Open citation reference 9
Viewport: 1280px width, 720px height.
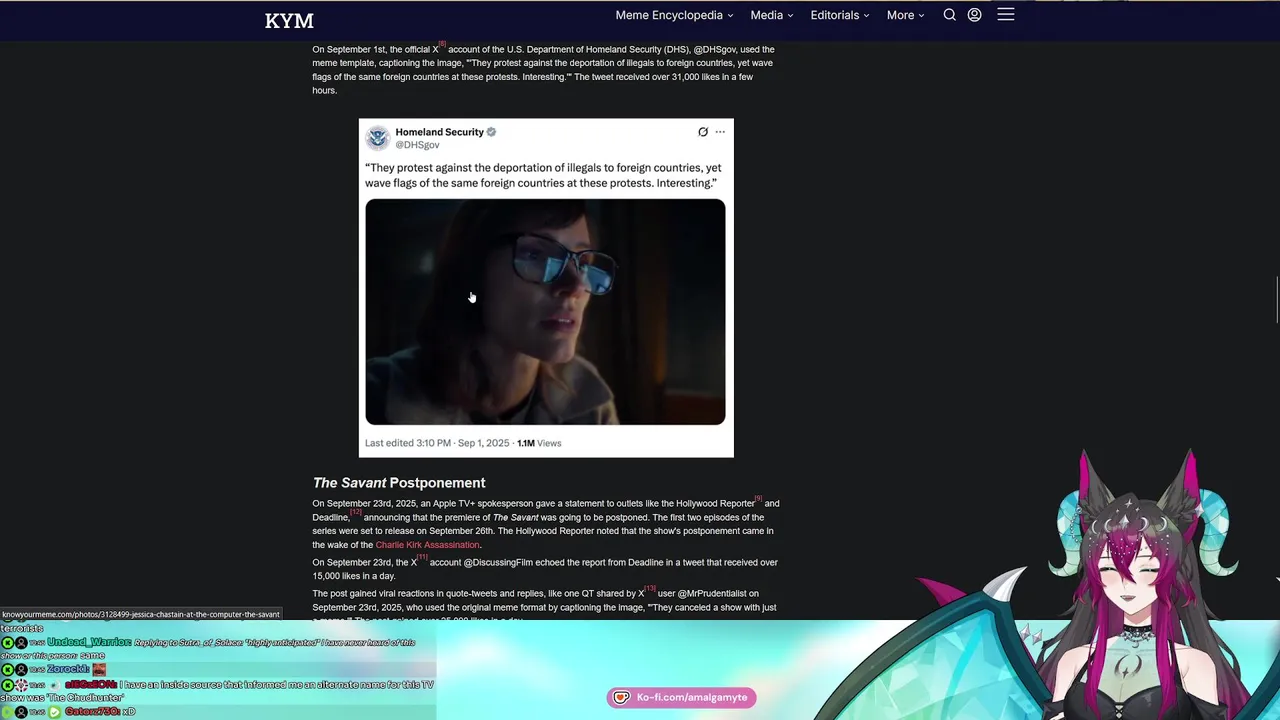pos(758,498)
